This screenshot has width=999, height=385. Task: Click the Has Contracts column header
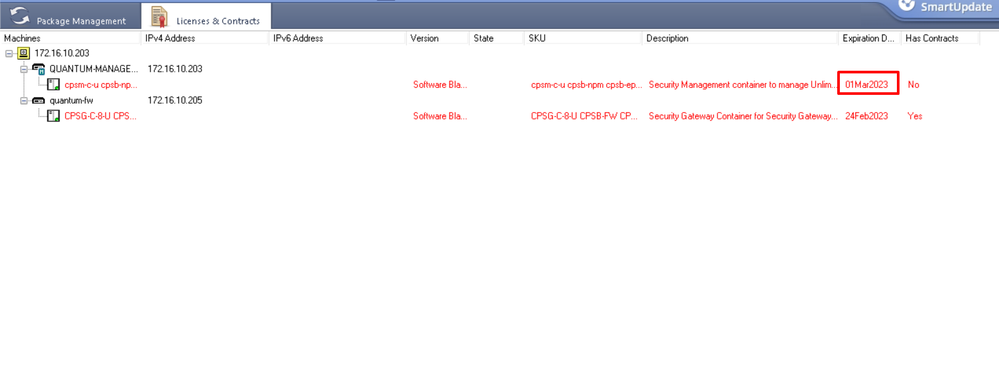point(940,38)
